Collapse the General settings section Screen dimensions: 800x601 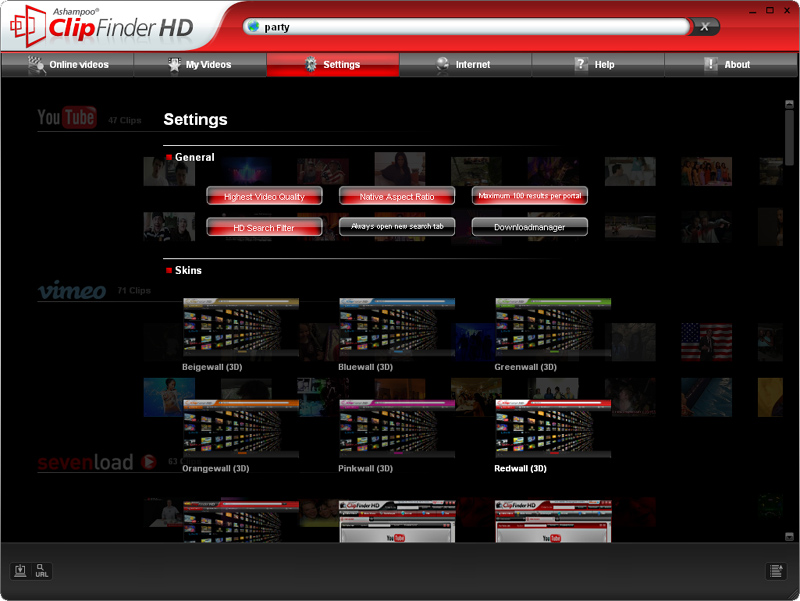pos(167,157)
